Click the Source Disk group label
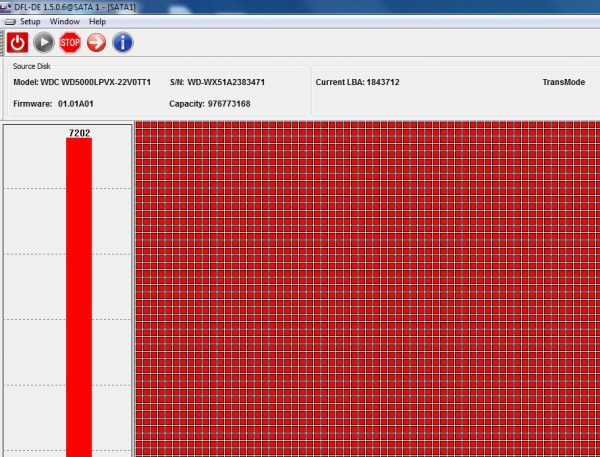 pyautogui.click(x=31, y=66)
